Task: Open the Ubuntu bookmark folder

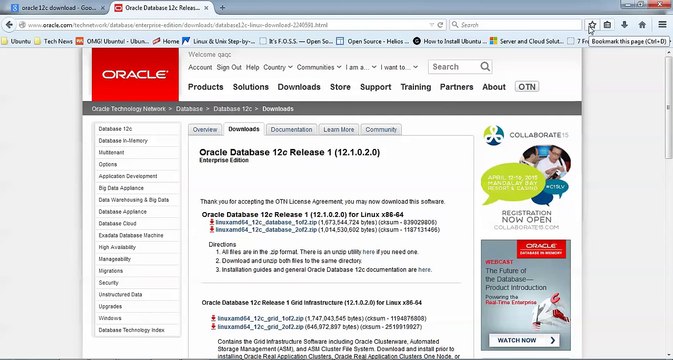Action: coord(16,41)
